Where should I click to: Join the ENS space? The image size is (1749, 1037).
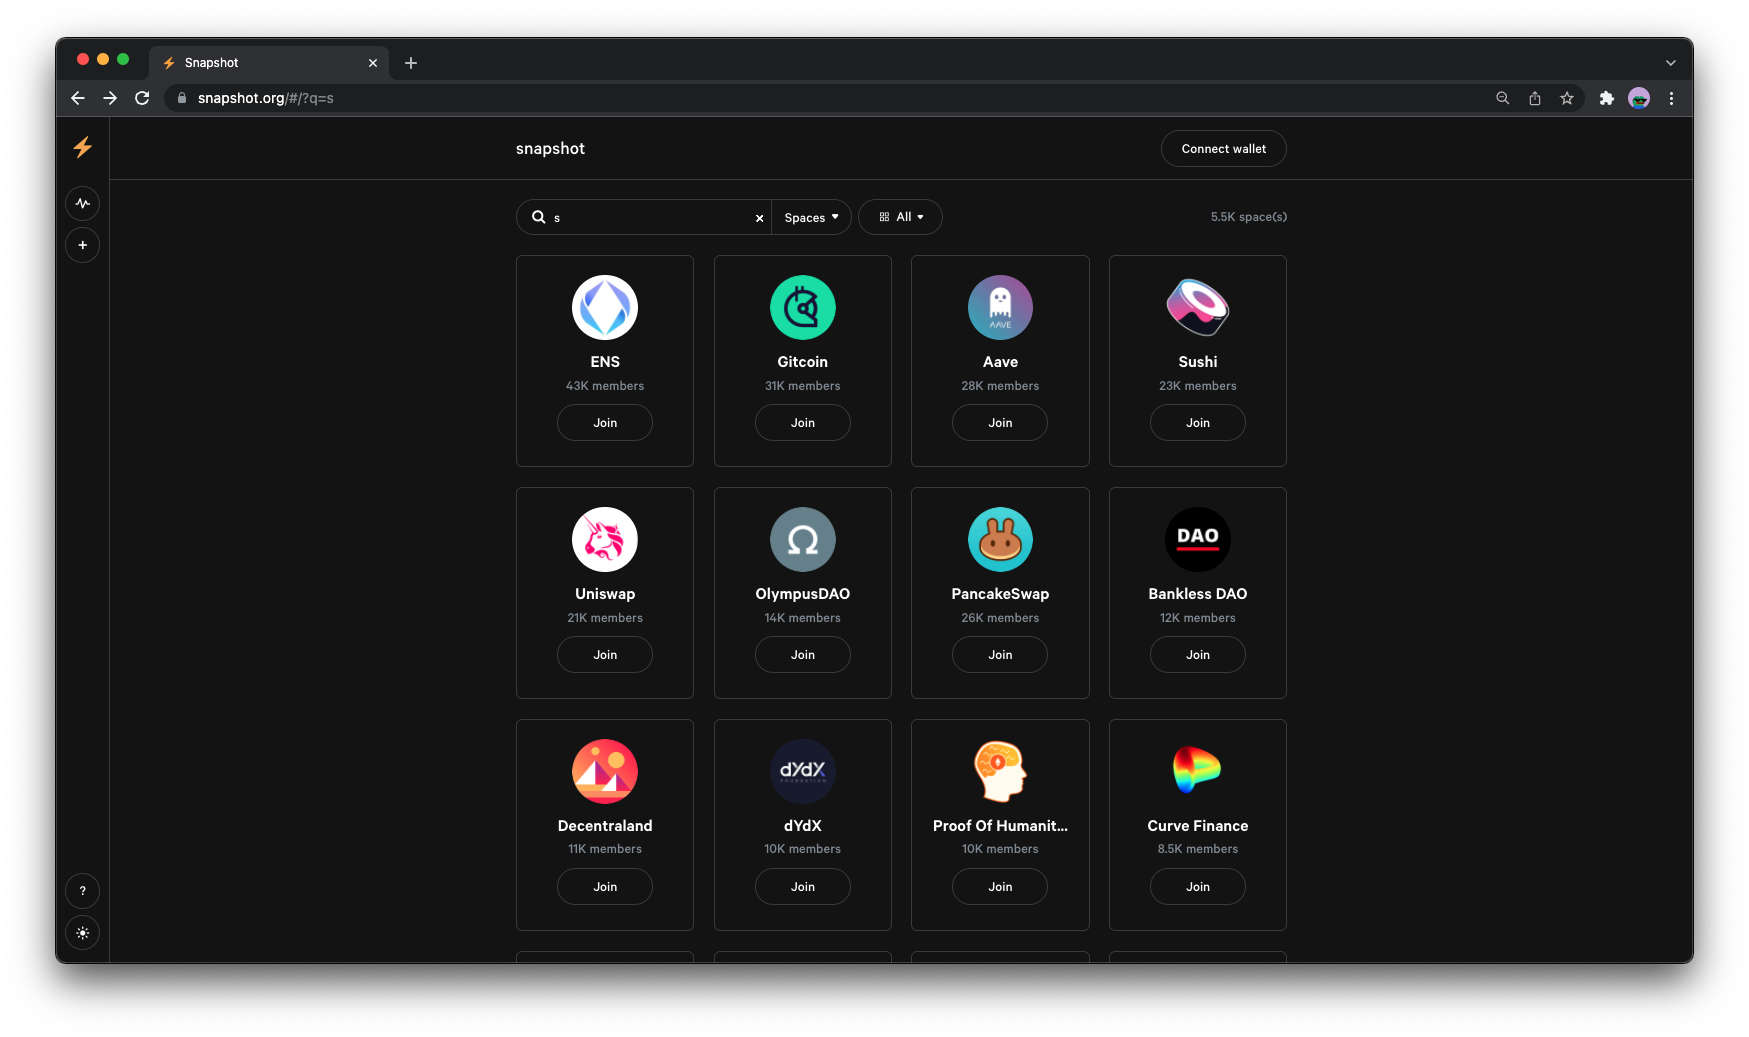[604, 422]
